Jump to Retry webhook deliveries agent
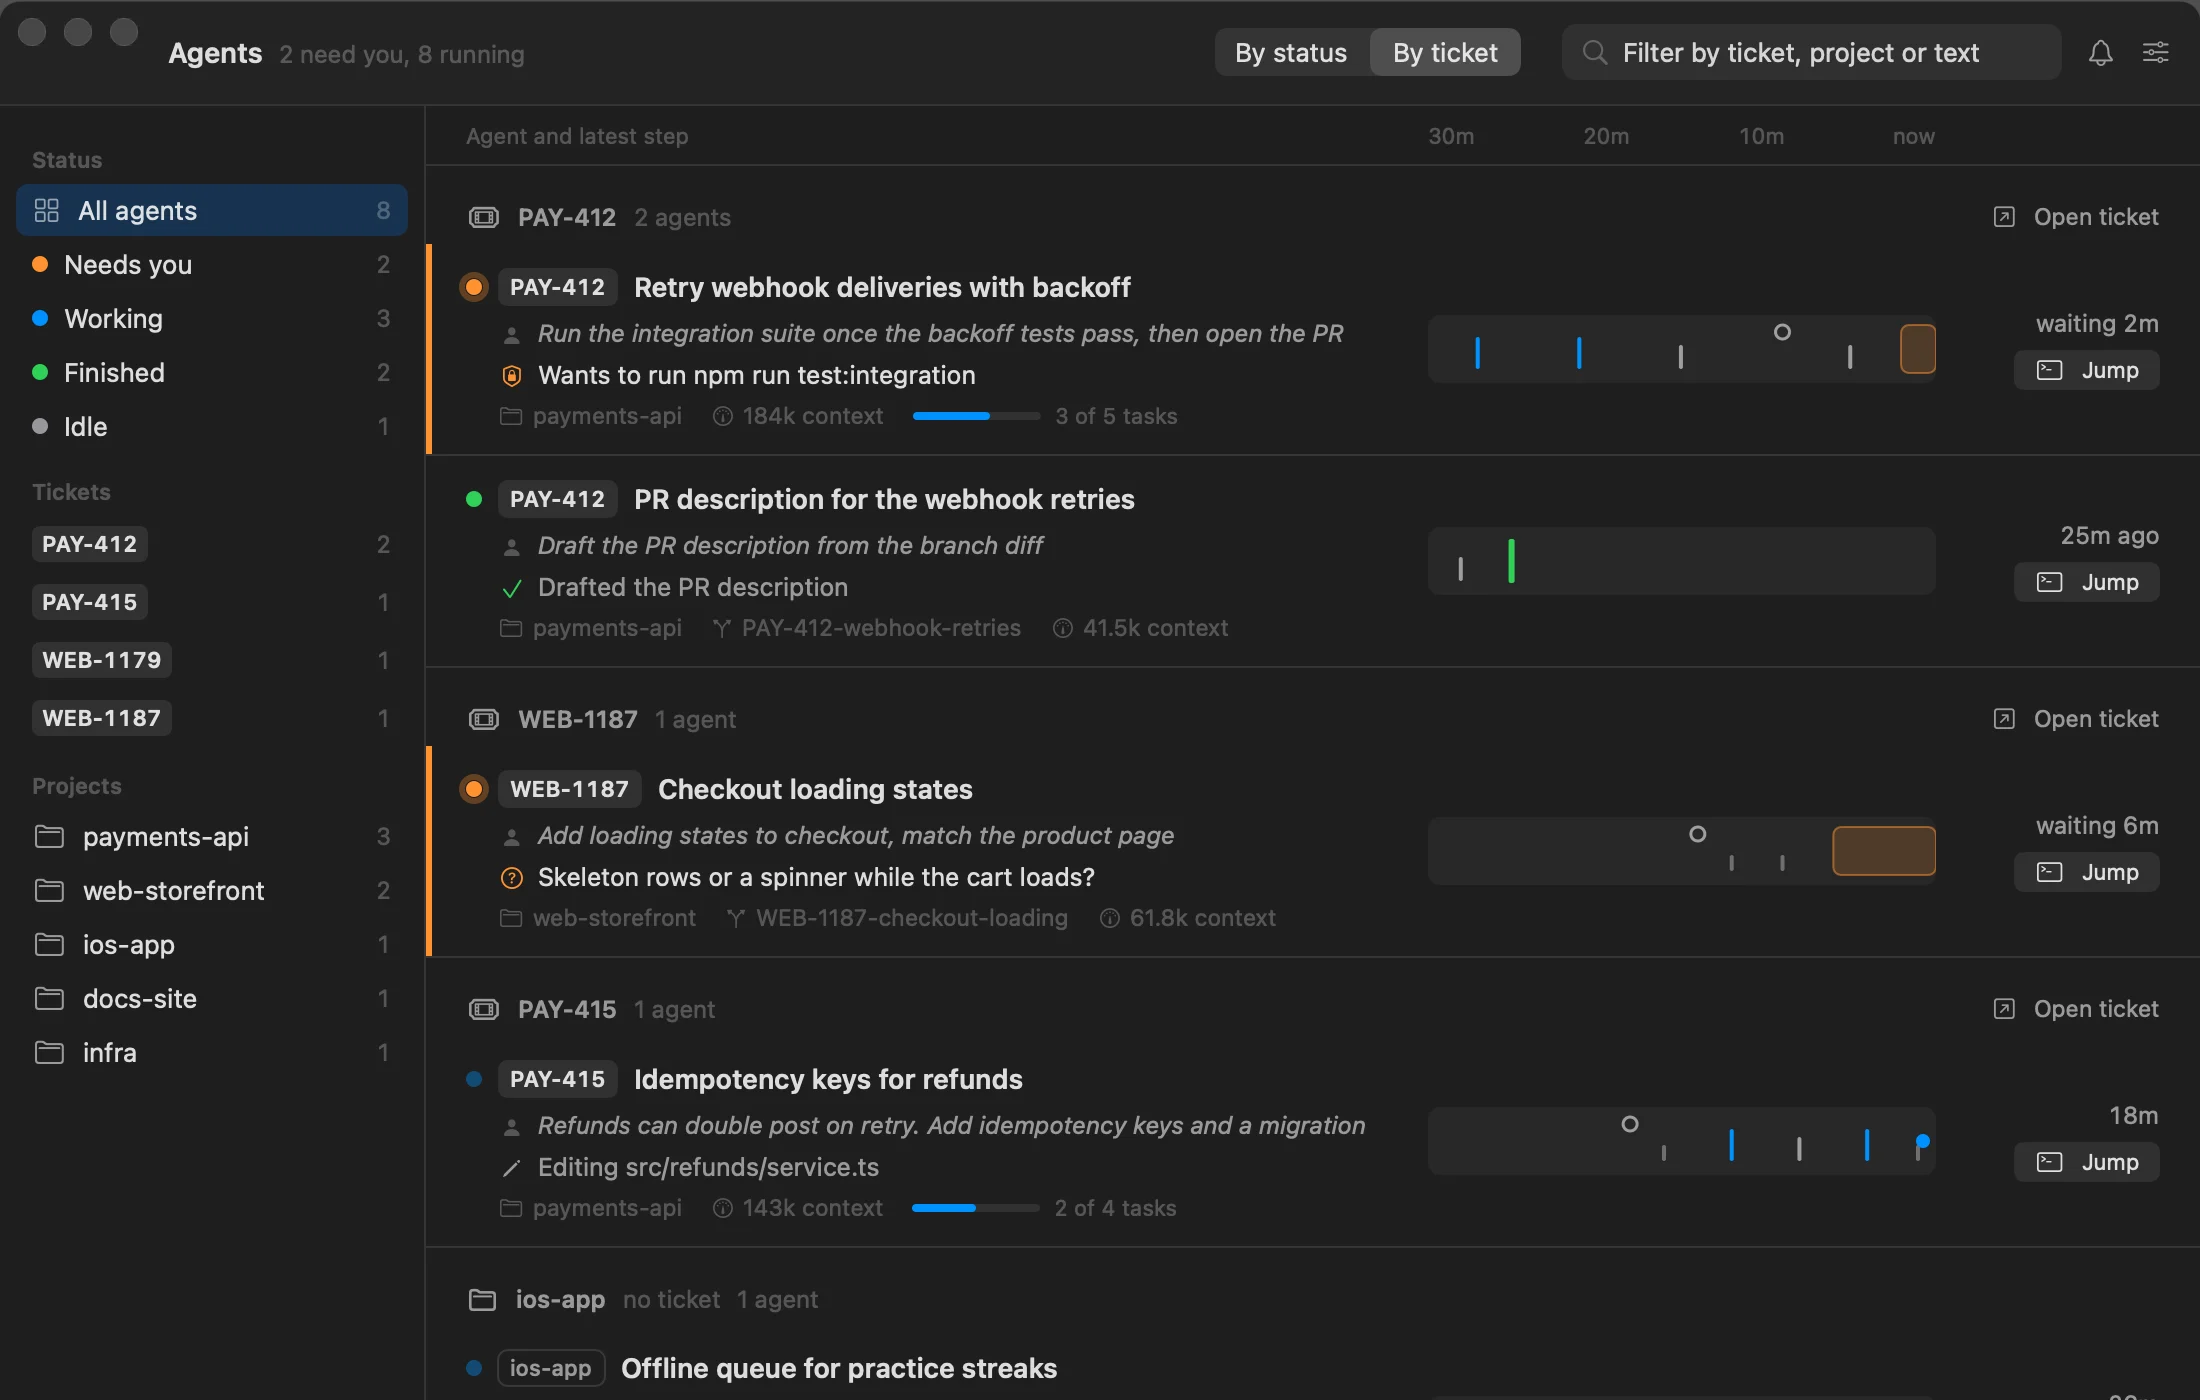Screen dimensions: 2200x1400 coord(2087,370)
